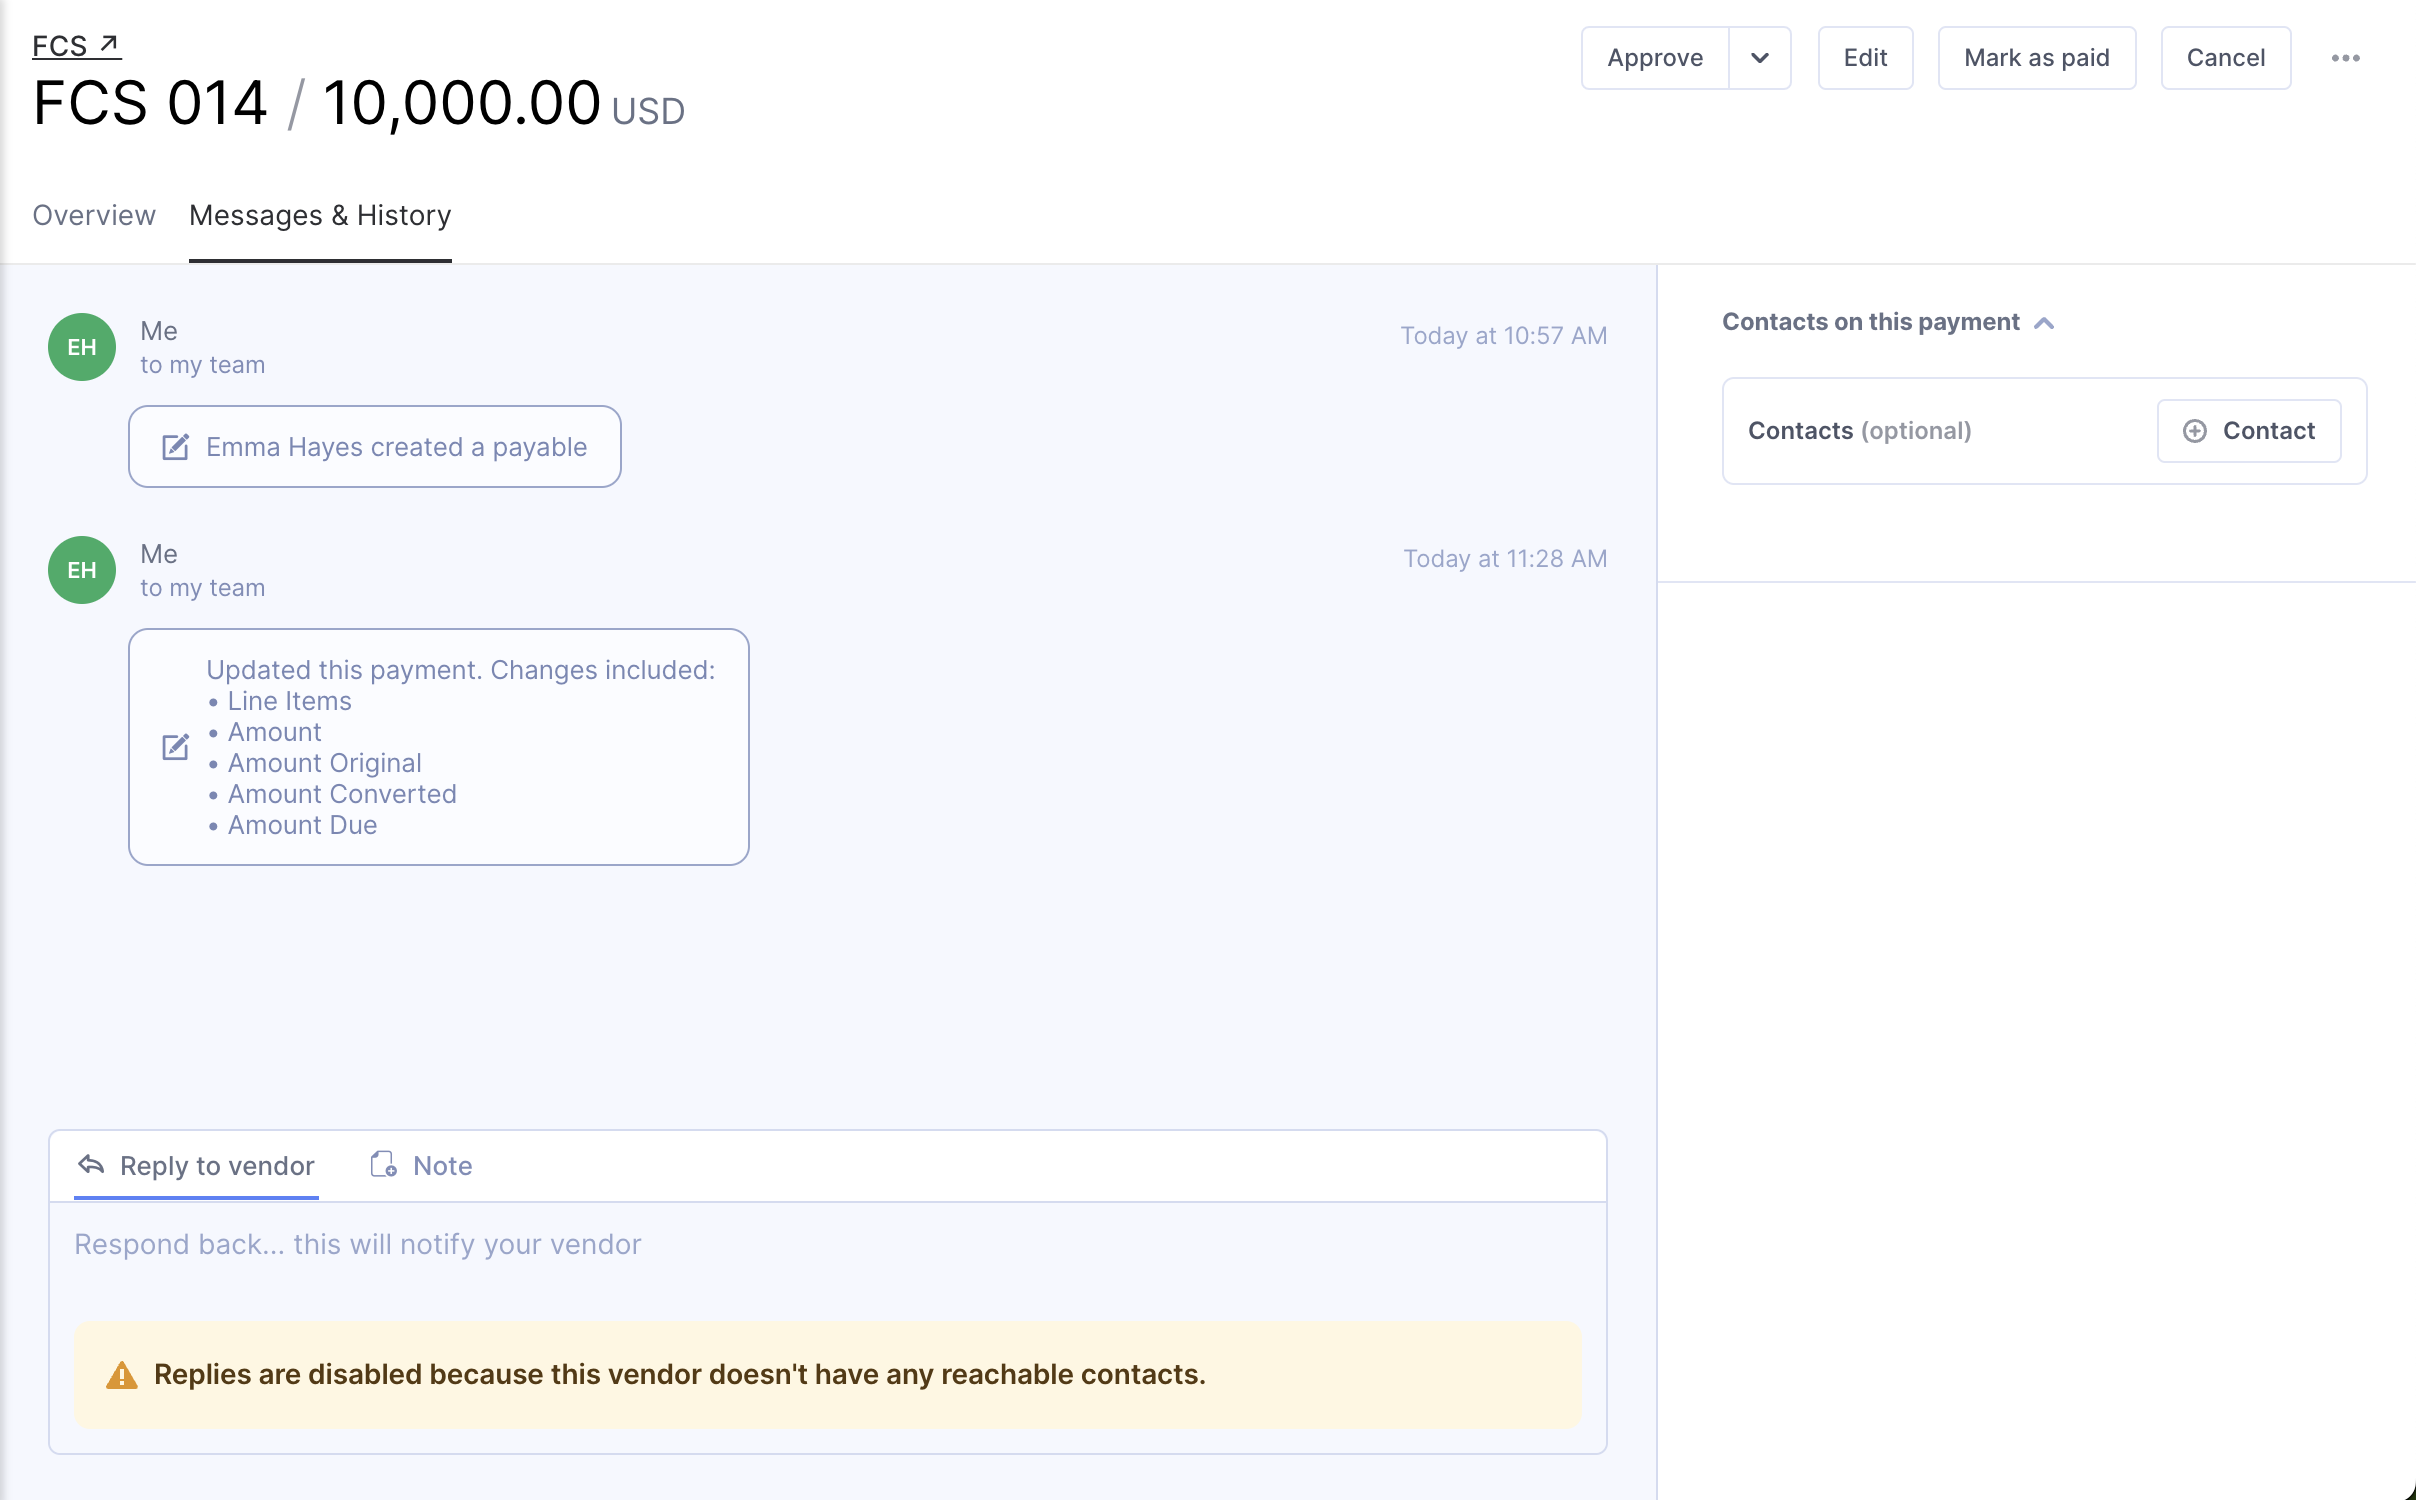
Task: Switch to the Overview tab
Action: 94,215
